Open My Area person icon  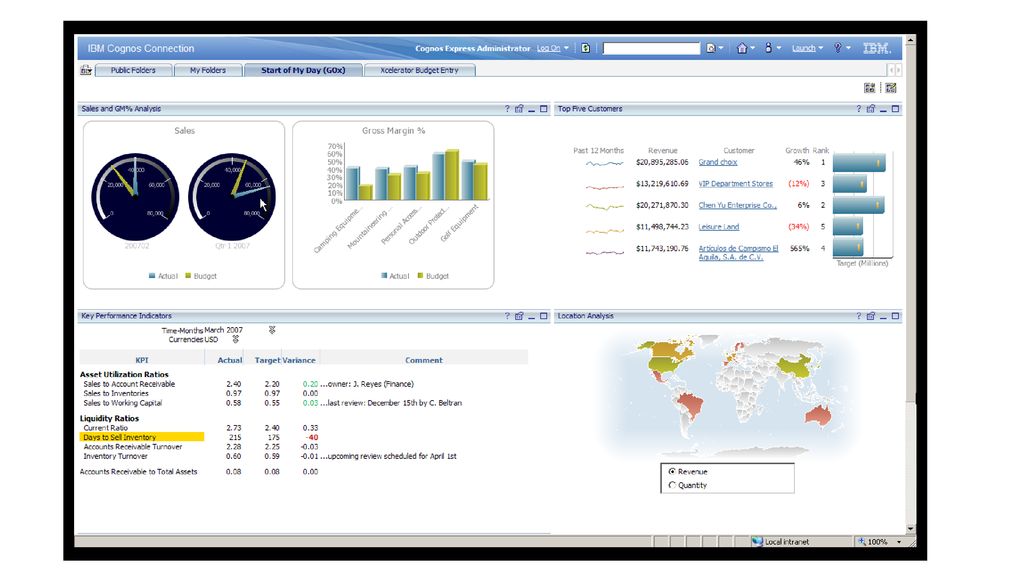(x=768, y=48)
